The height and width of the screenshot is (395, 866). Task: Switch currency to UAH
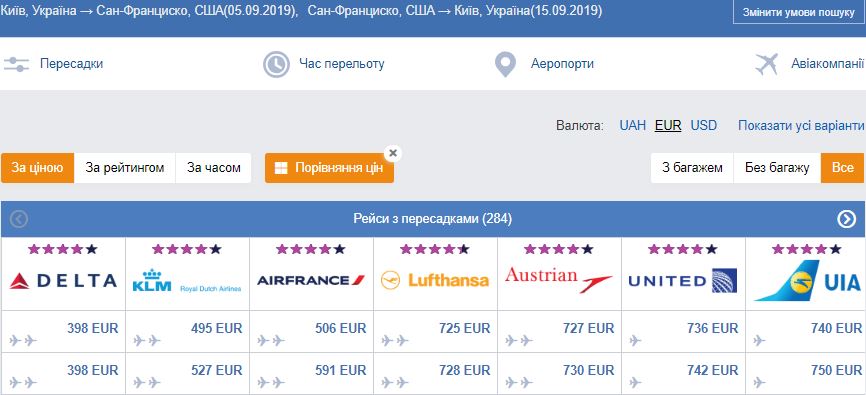pyautogui.click(x=632, y=125)
